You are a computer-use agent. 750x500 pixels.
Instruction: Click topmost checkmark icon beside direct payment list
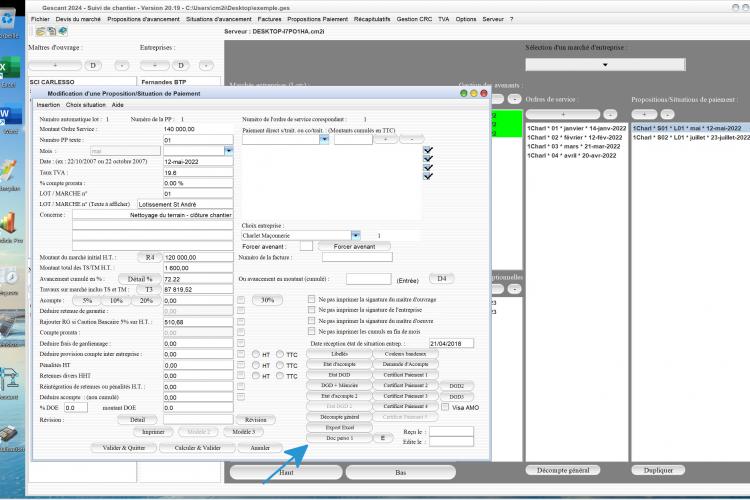428,150
